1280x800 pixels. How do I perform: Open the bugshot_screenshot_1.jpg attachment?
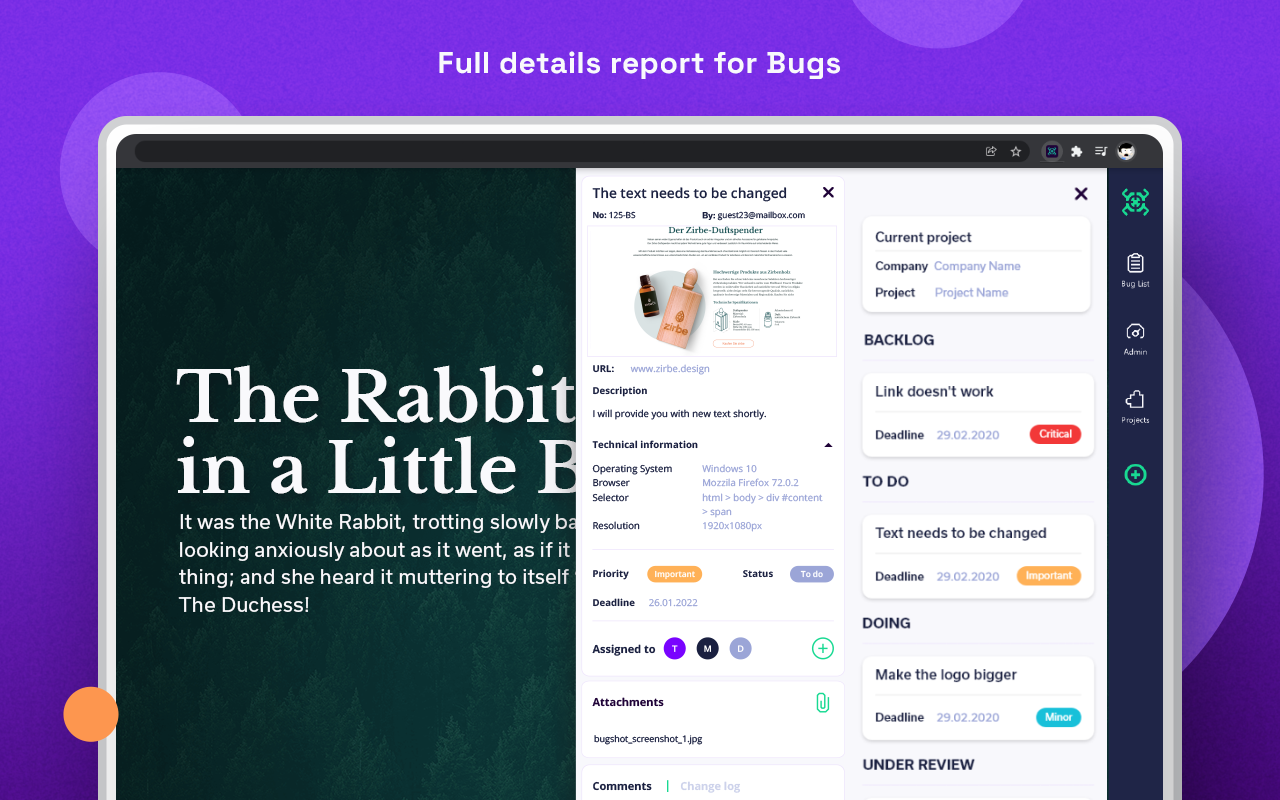pos(648,739)
